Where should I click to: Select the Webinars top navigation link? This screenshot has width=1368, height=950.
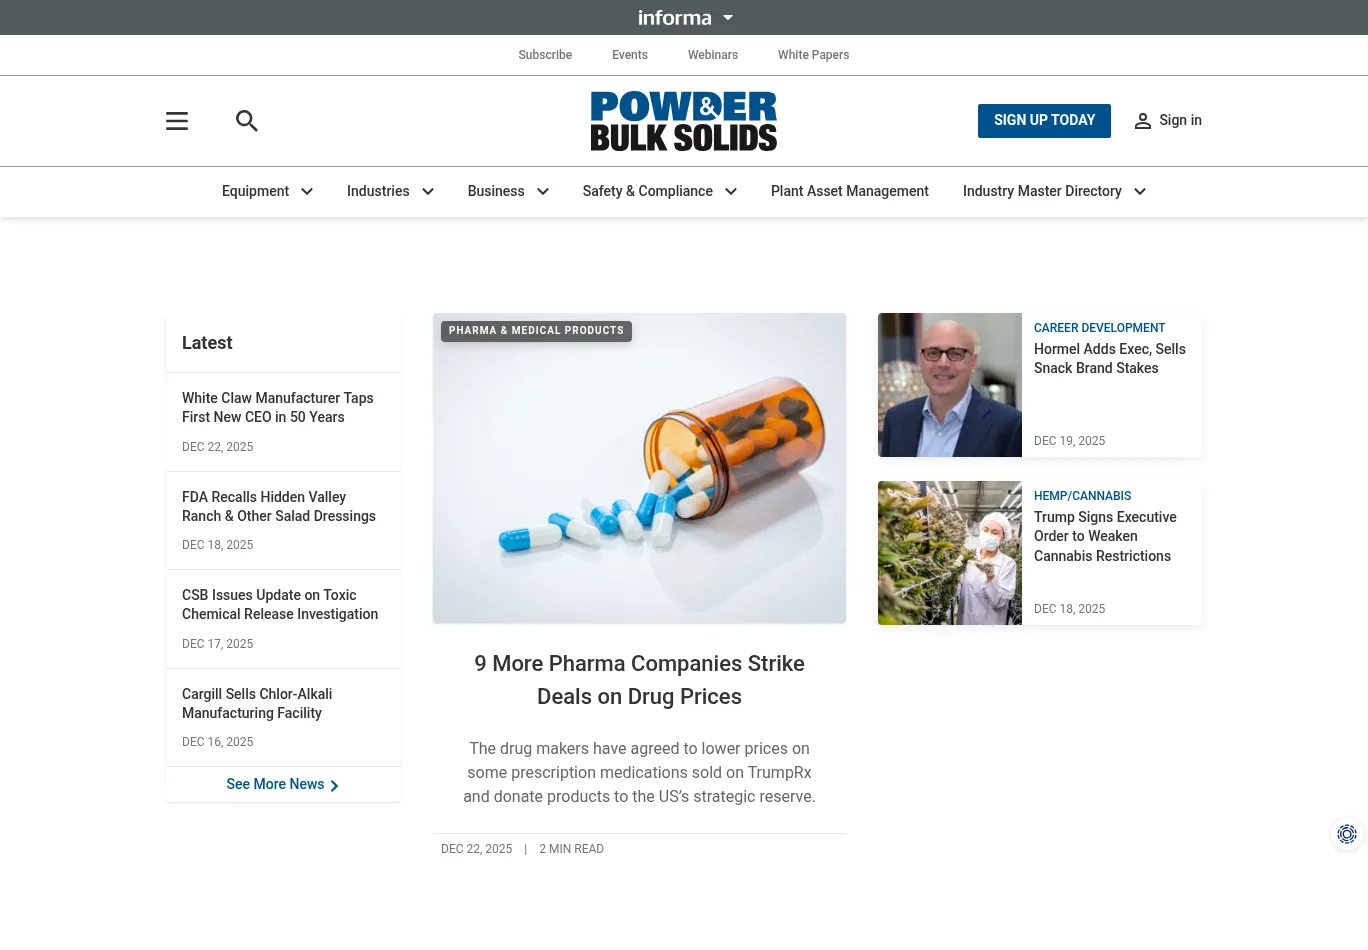pyautogui.click(x=713, y=55)
